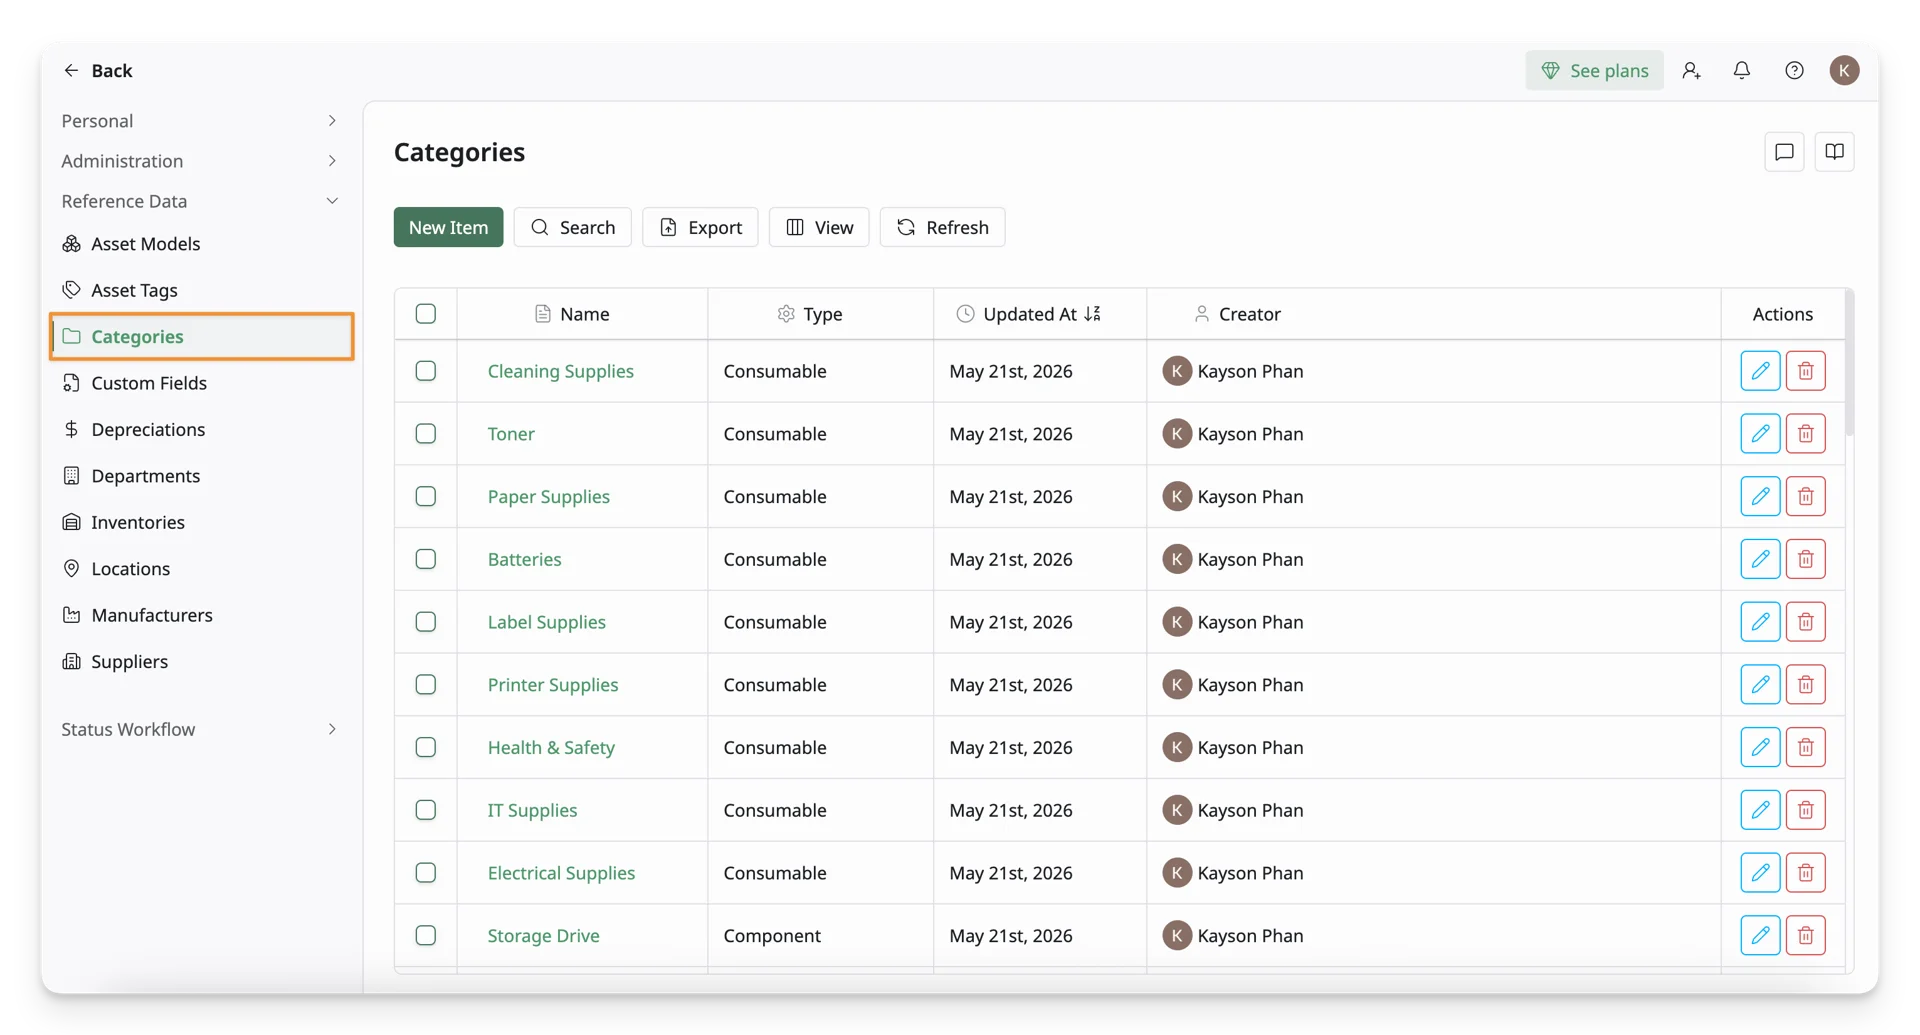This screenshot has width=1920, height=1035.
Task: Click the invite user icon
Action: pyautogui.click(x=1691, y=70)
